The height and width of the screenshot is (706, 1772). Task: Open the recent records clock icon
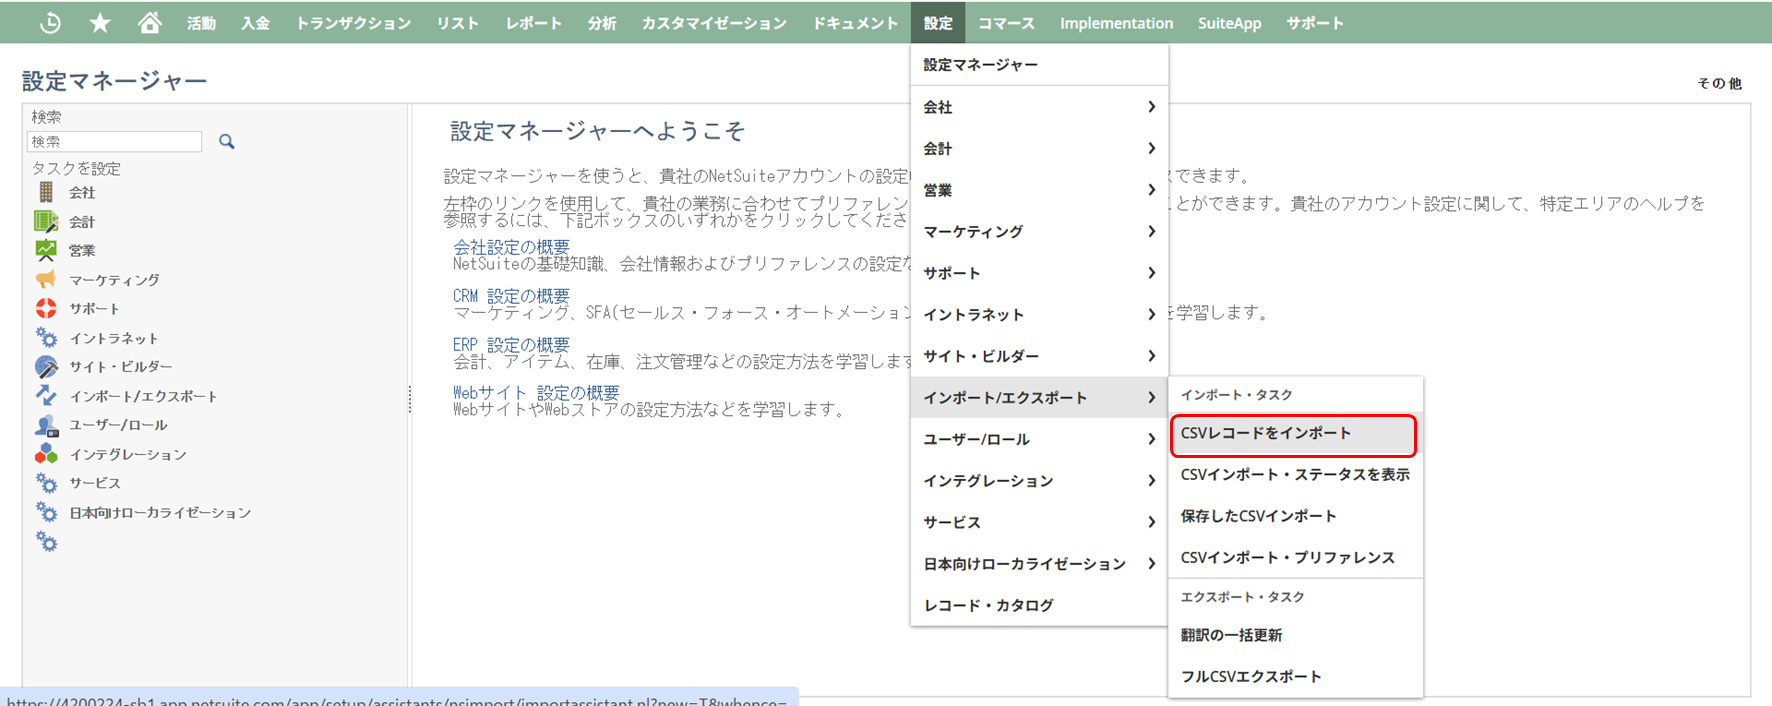coord(50,22)
